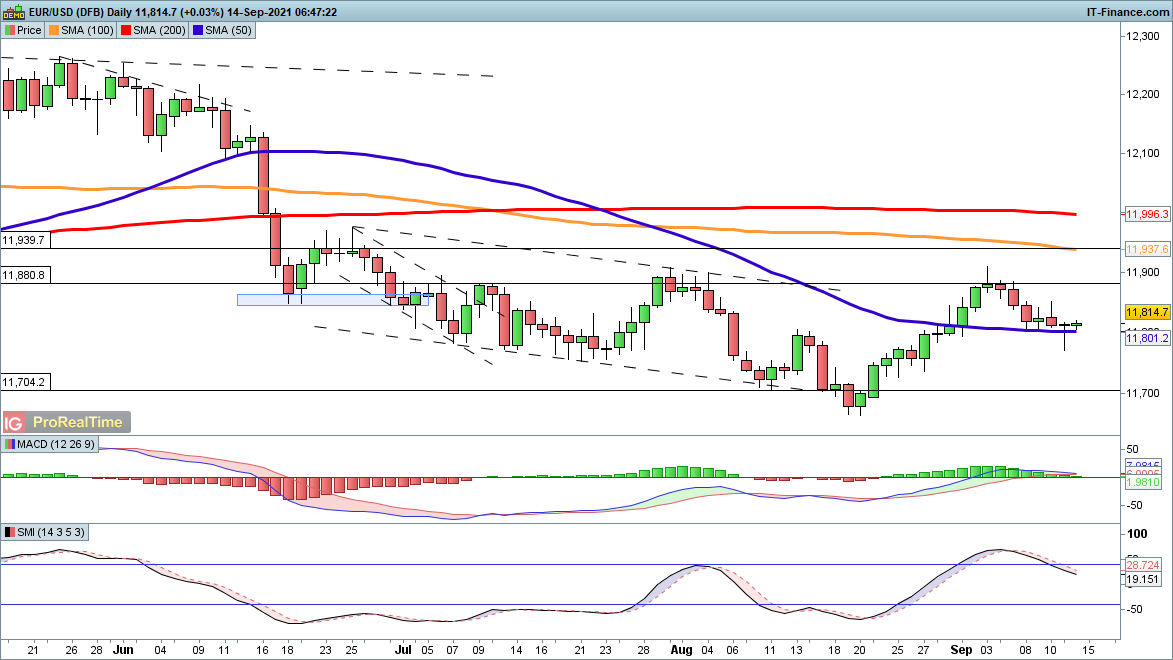Click the orange SMA (100) swatch

pos(53,31)
